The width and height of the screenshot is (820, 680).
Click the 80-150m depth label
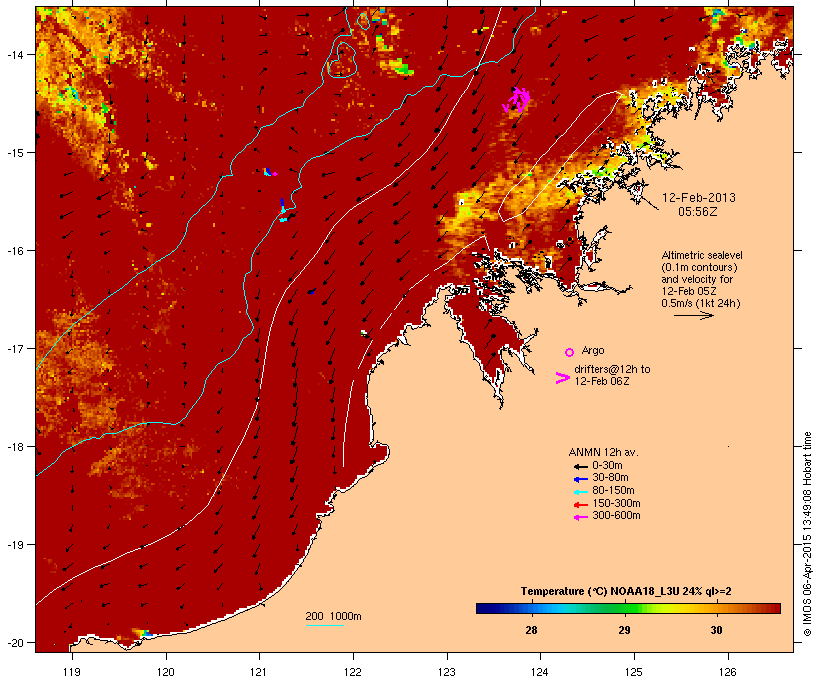tap(613, 491)
